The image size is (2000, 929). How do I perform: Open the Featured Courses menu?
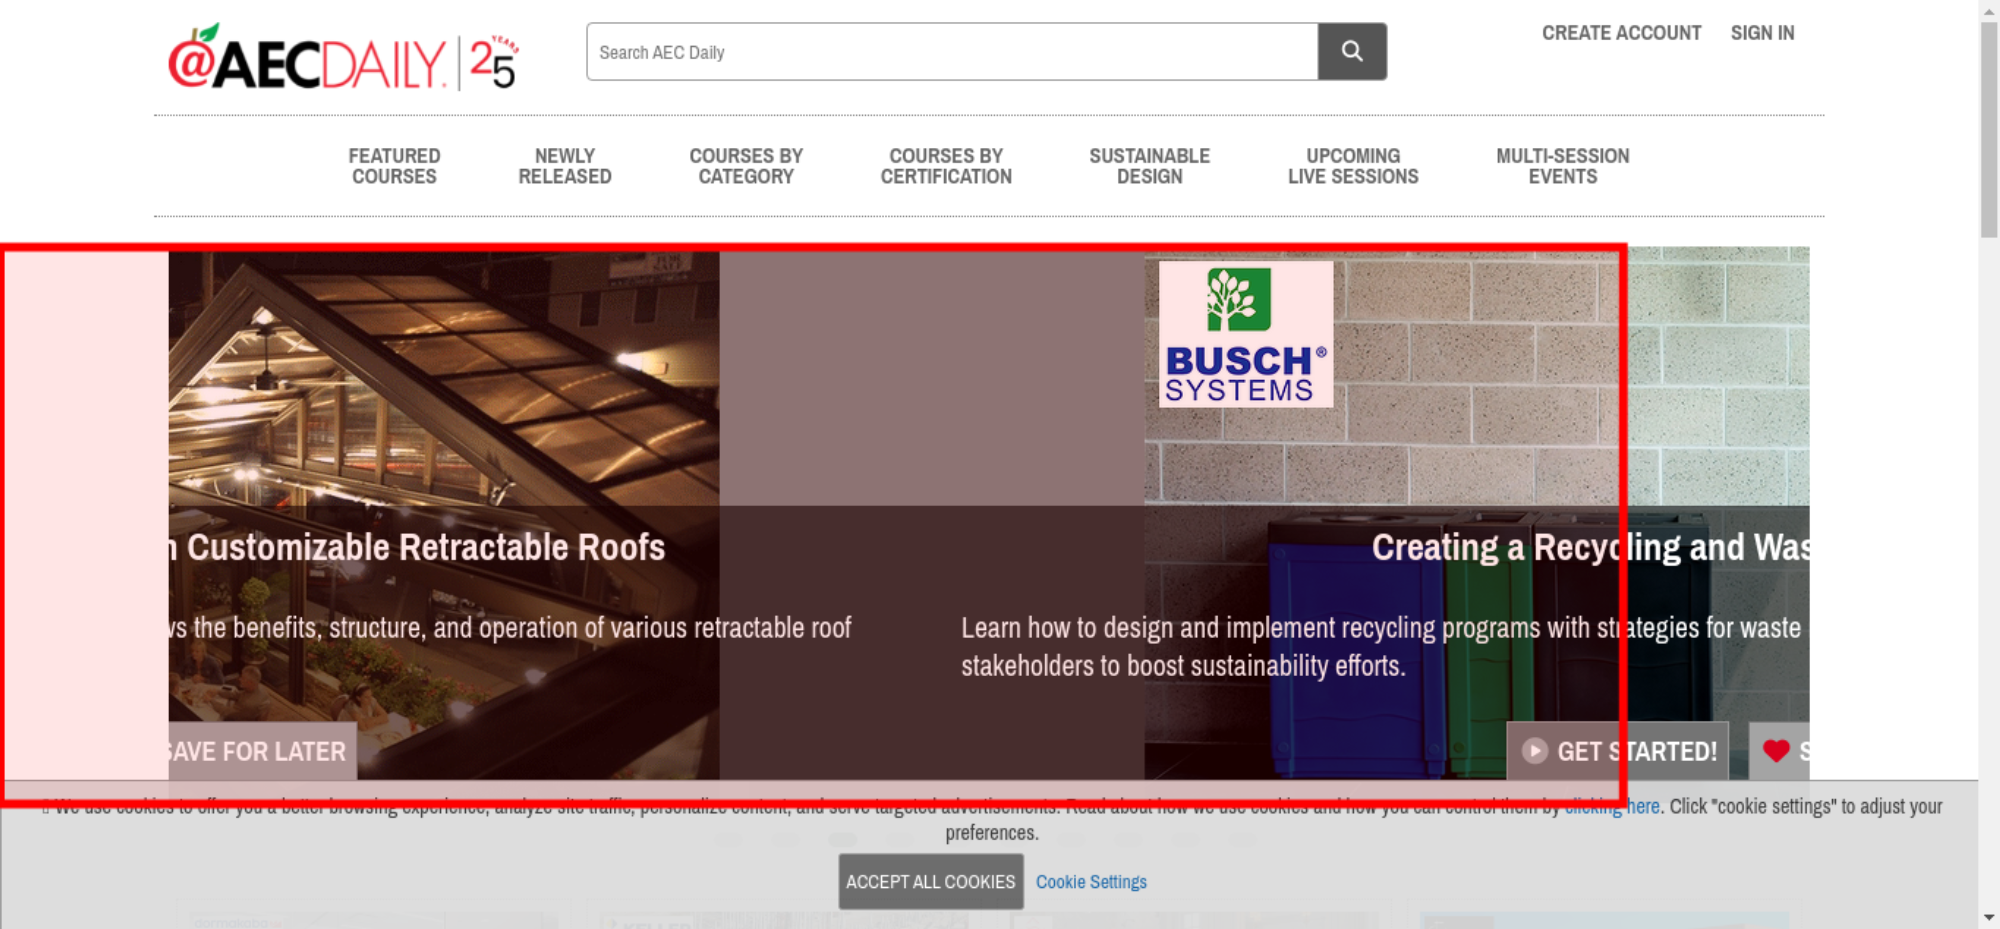point(394,166)
